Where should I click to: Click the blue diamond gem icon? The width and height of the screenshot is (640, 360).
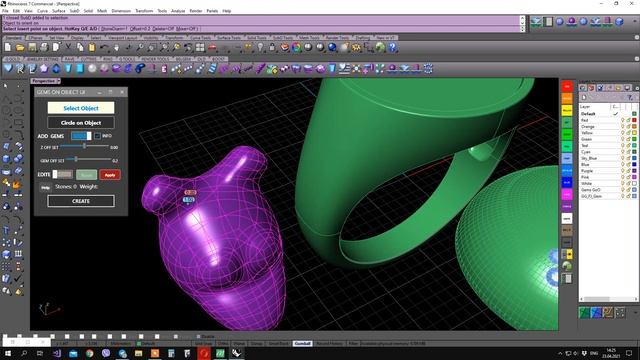(x=56, y=69)
